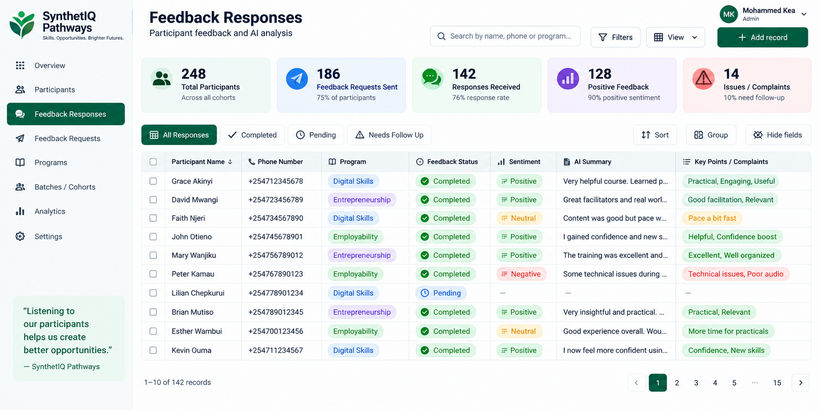The height and width of the screenshot is (410, 820).
Task: Click the Add record button
Action: coord(762,37)
